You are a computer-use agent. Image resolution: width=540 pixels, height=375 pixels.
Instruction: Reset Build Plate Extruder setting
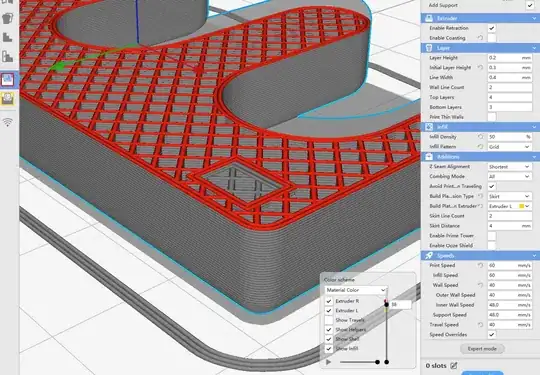(480, 206)
